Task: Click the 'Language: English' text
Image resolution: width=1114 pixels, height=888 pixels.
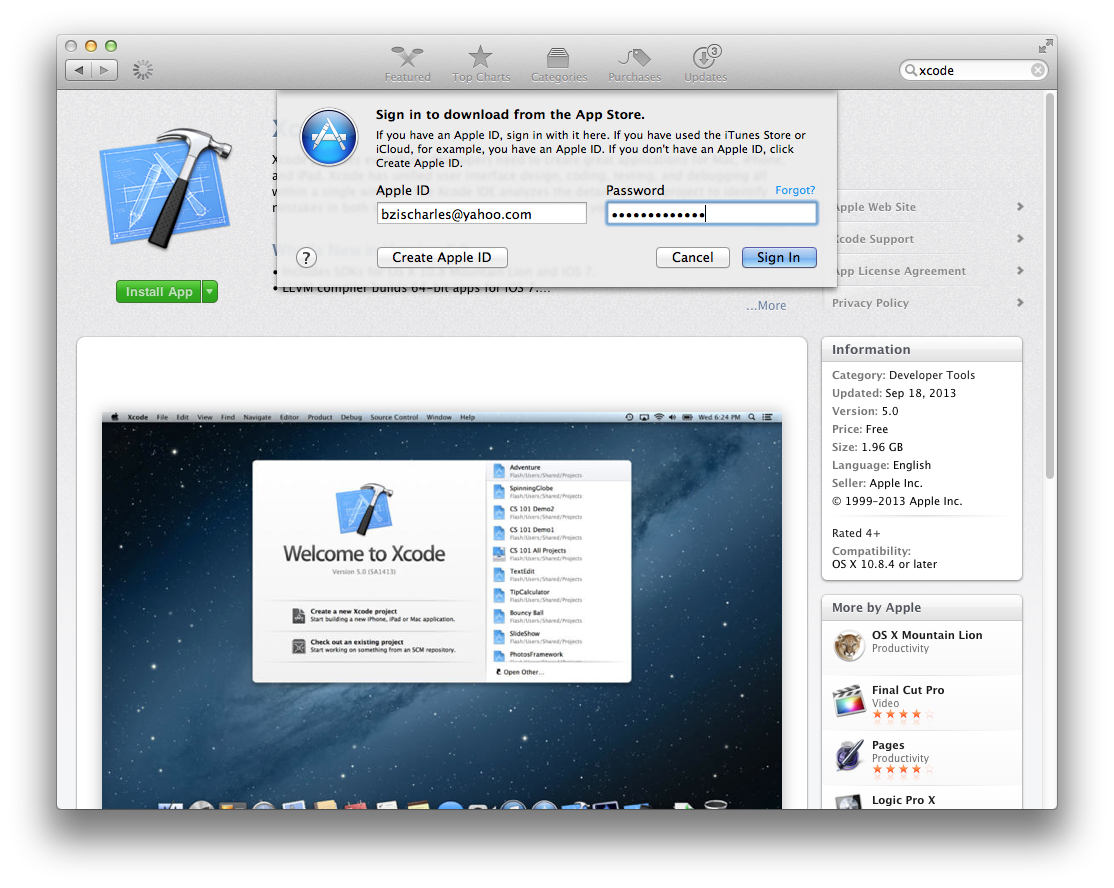Action: (x=882, y=465)
